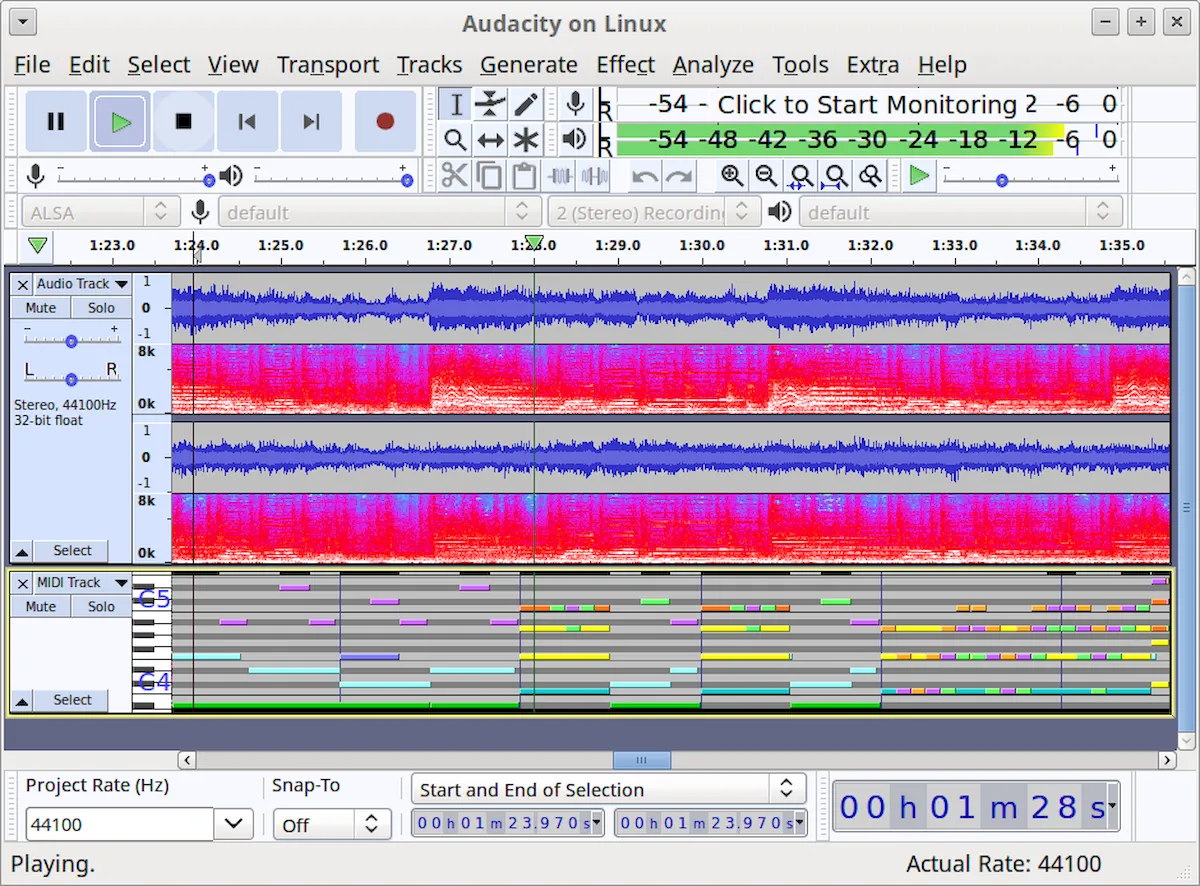
Task: Click the Pause playback button
Action: coord(55,120)
